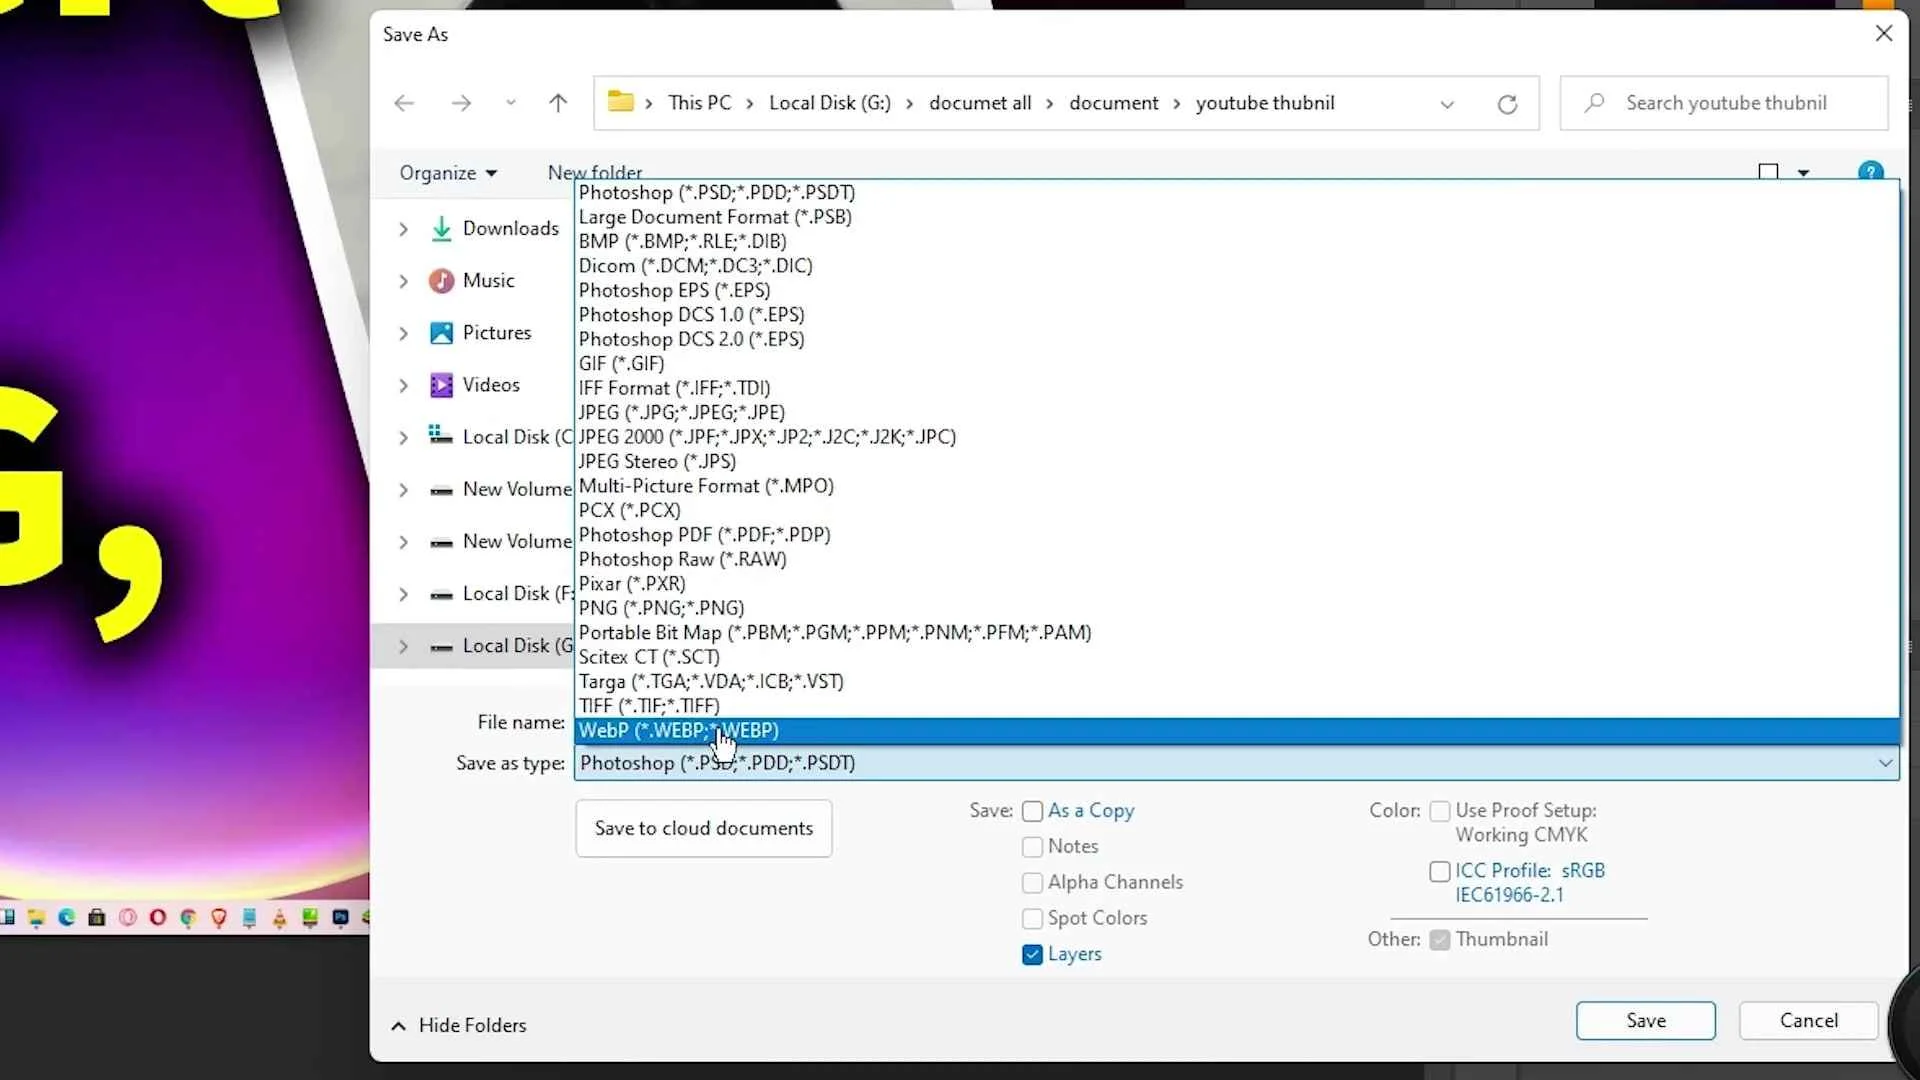Open recent locations chevron beside Forward arrow
This screenshot has height=1080, width=1920.
[x=511, y=103]
